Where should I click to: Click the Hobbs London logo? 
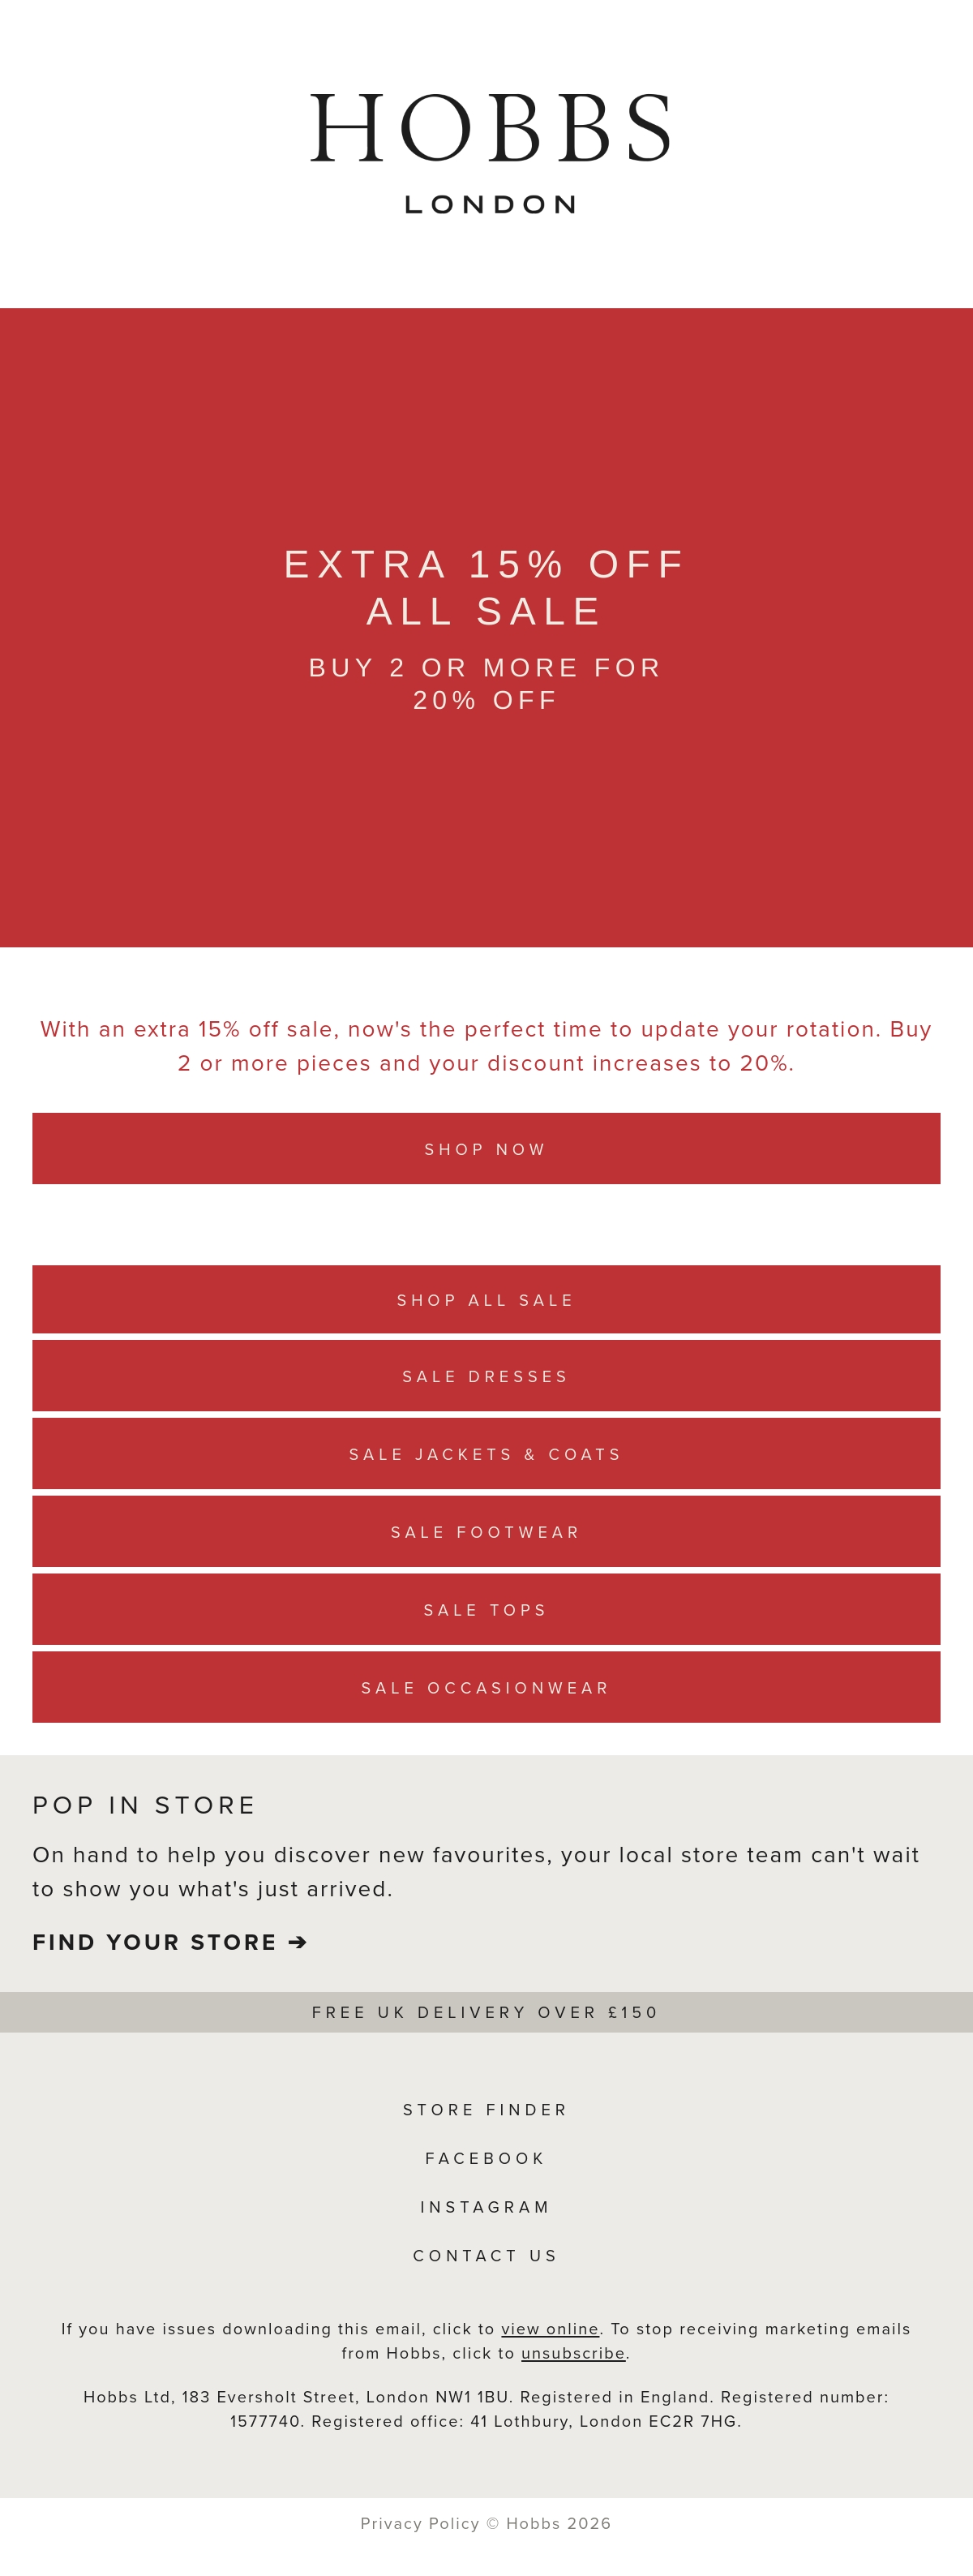coord(490,154)
